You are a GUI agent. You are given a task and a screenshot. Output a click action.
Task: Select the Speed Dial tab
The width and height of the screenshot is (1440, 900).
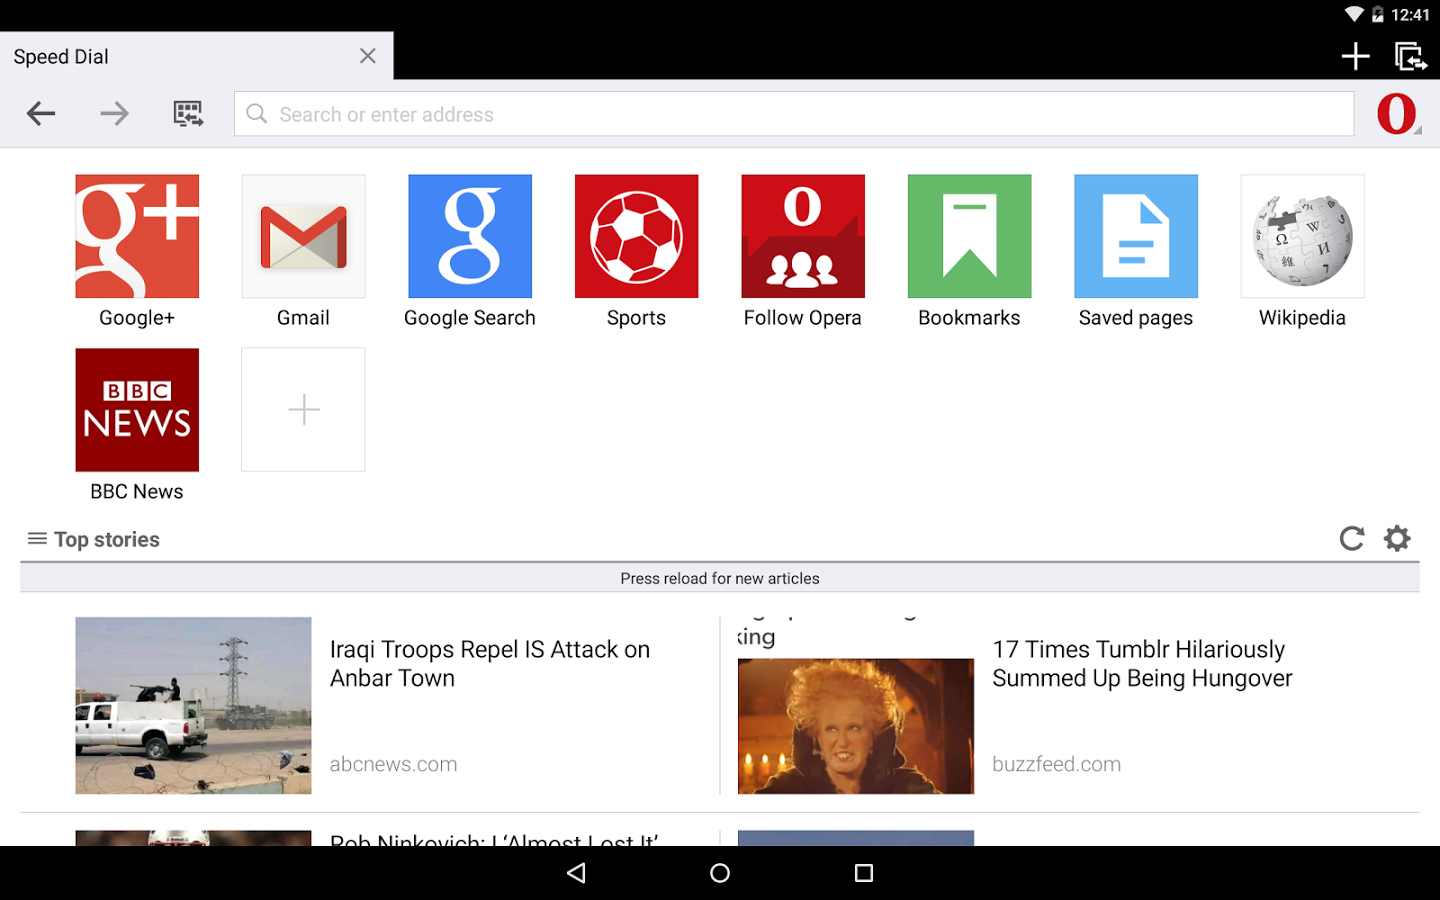(x=196, y=56)
